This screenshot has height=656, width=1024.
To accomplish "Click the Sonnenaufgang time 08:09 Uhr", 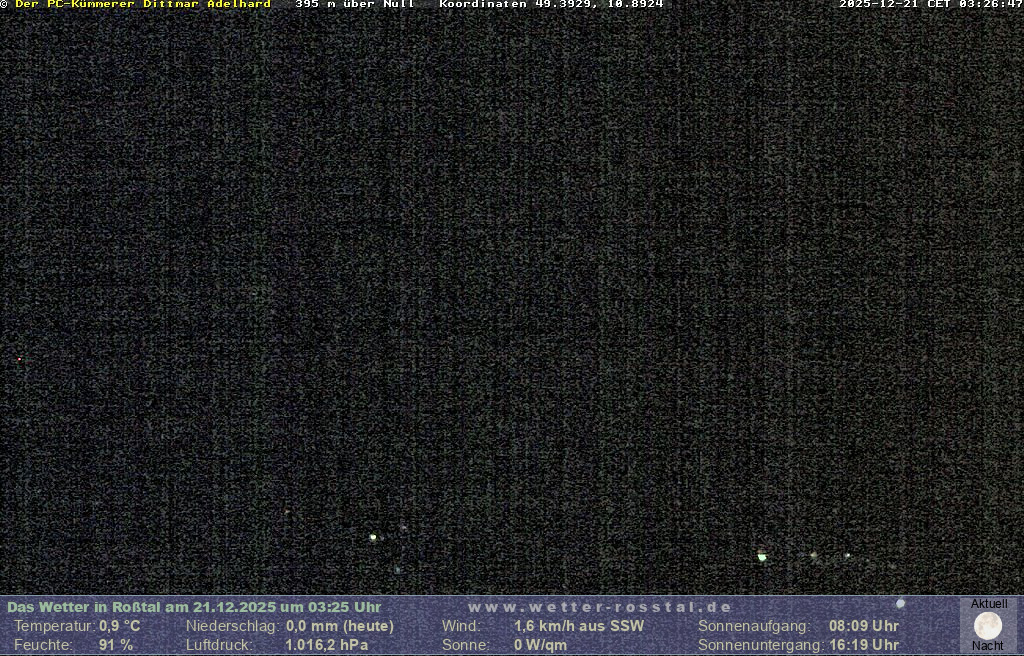I will pyautogui.click(x=863, y=626).
